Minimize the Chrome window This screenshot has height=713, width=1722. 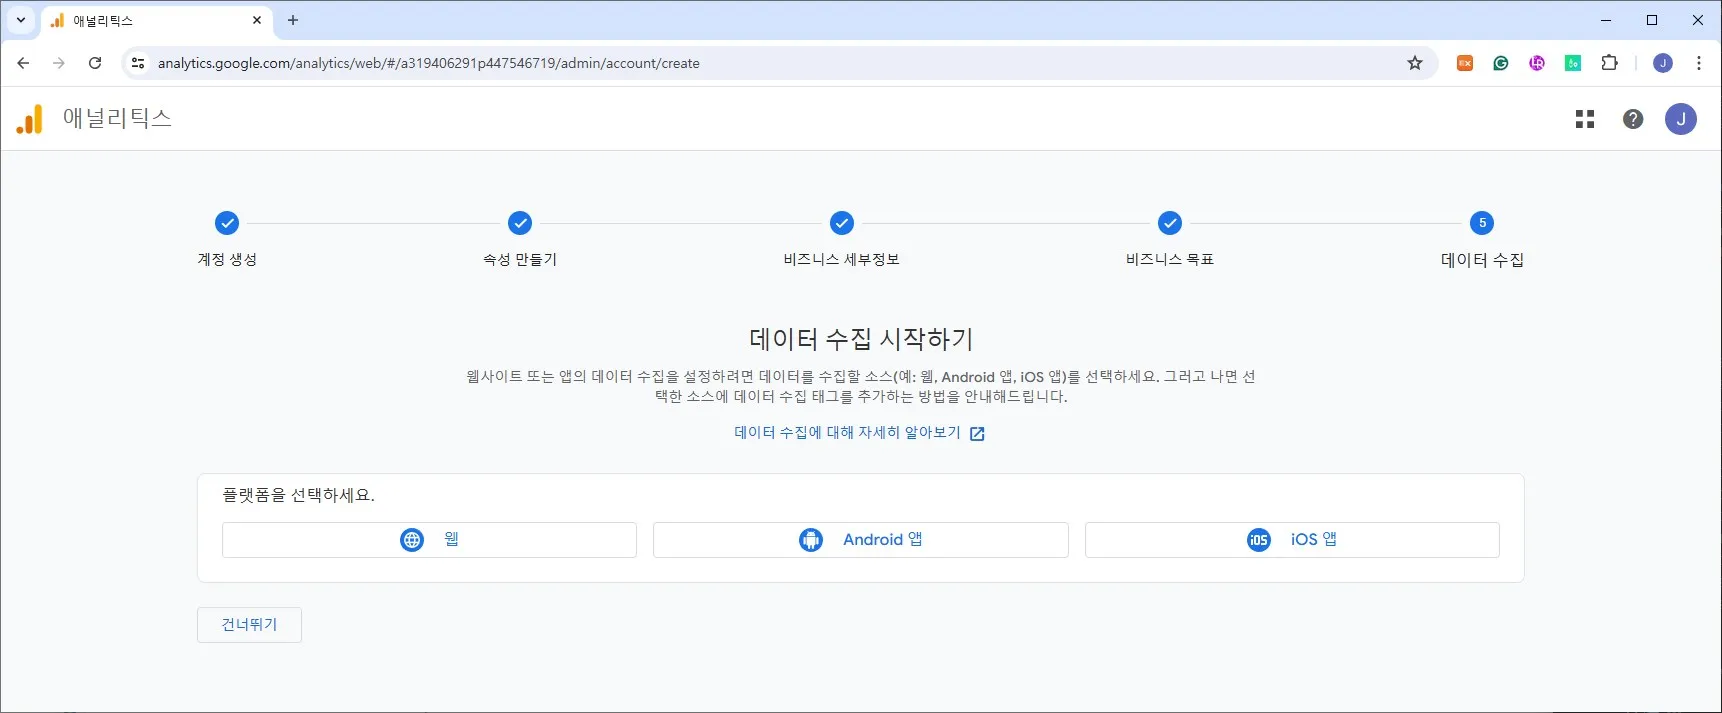[1606, 20]
